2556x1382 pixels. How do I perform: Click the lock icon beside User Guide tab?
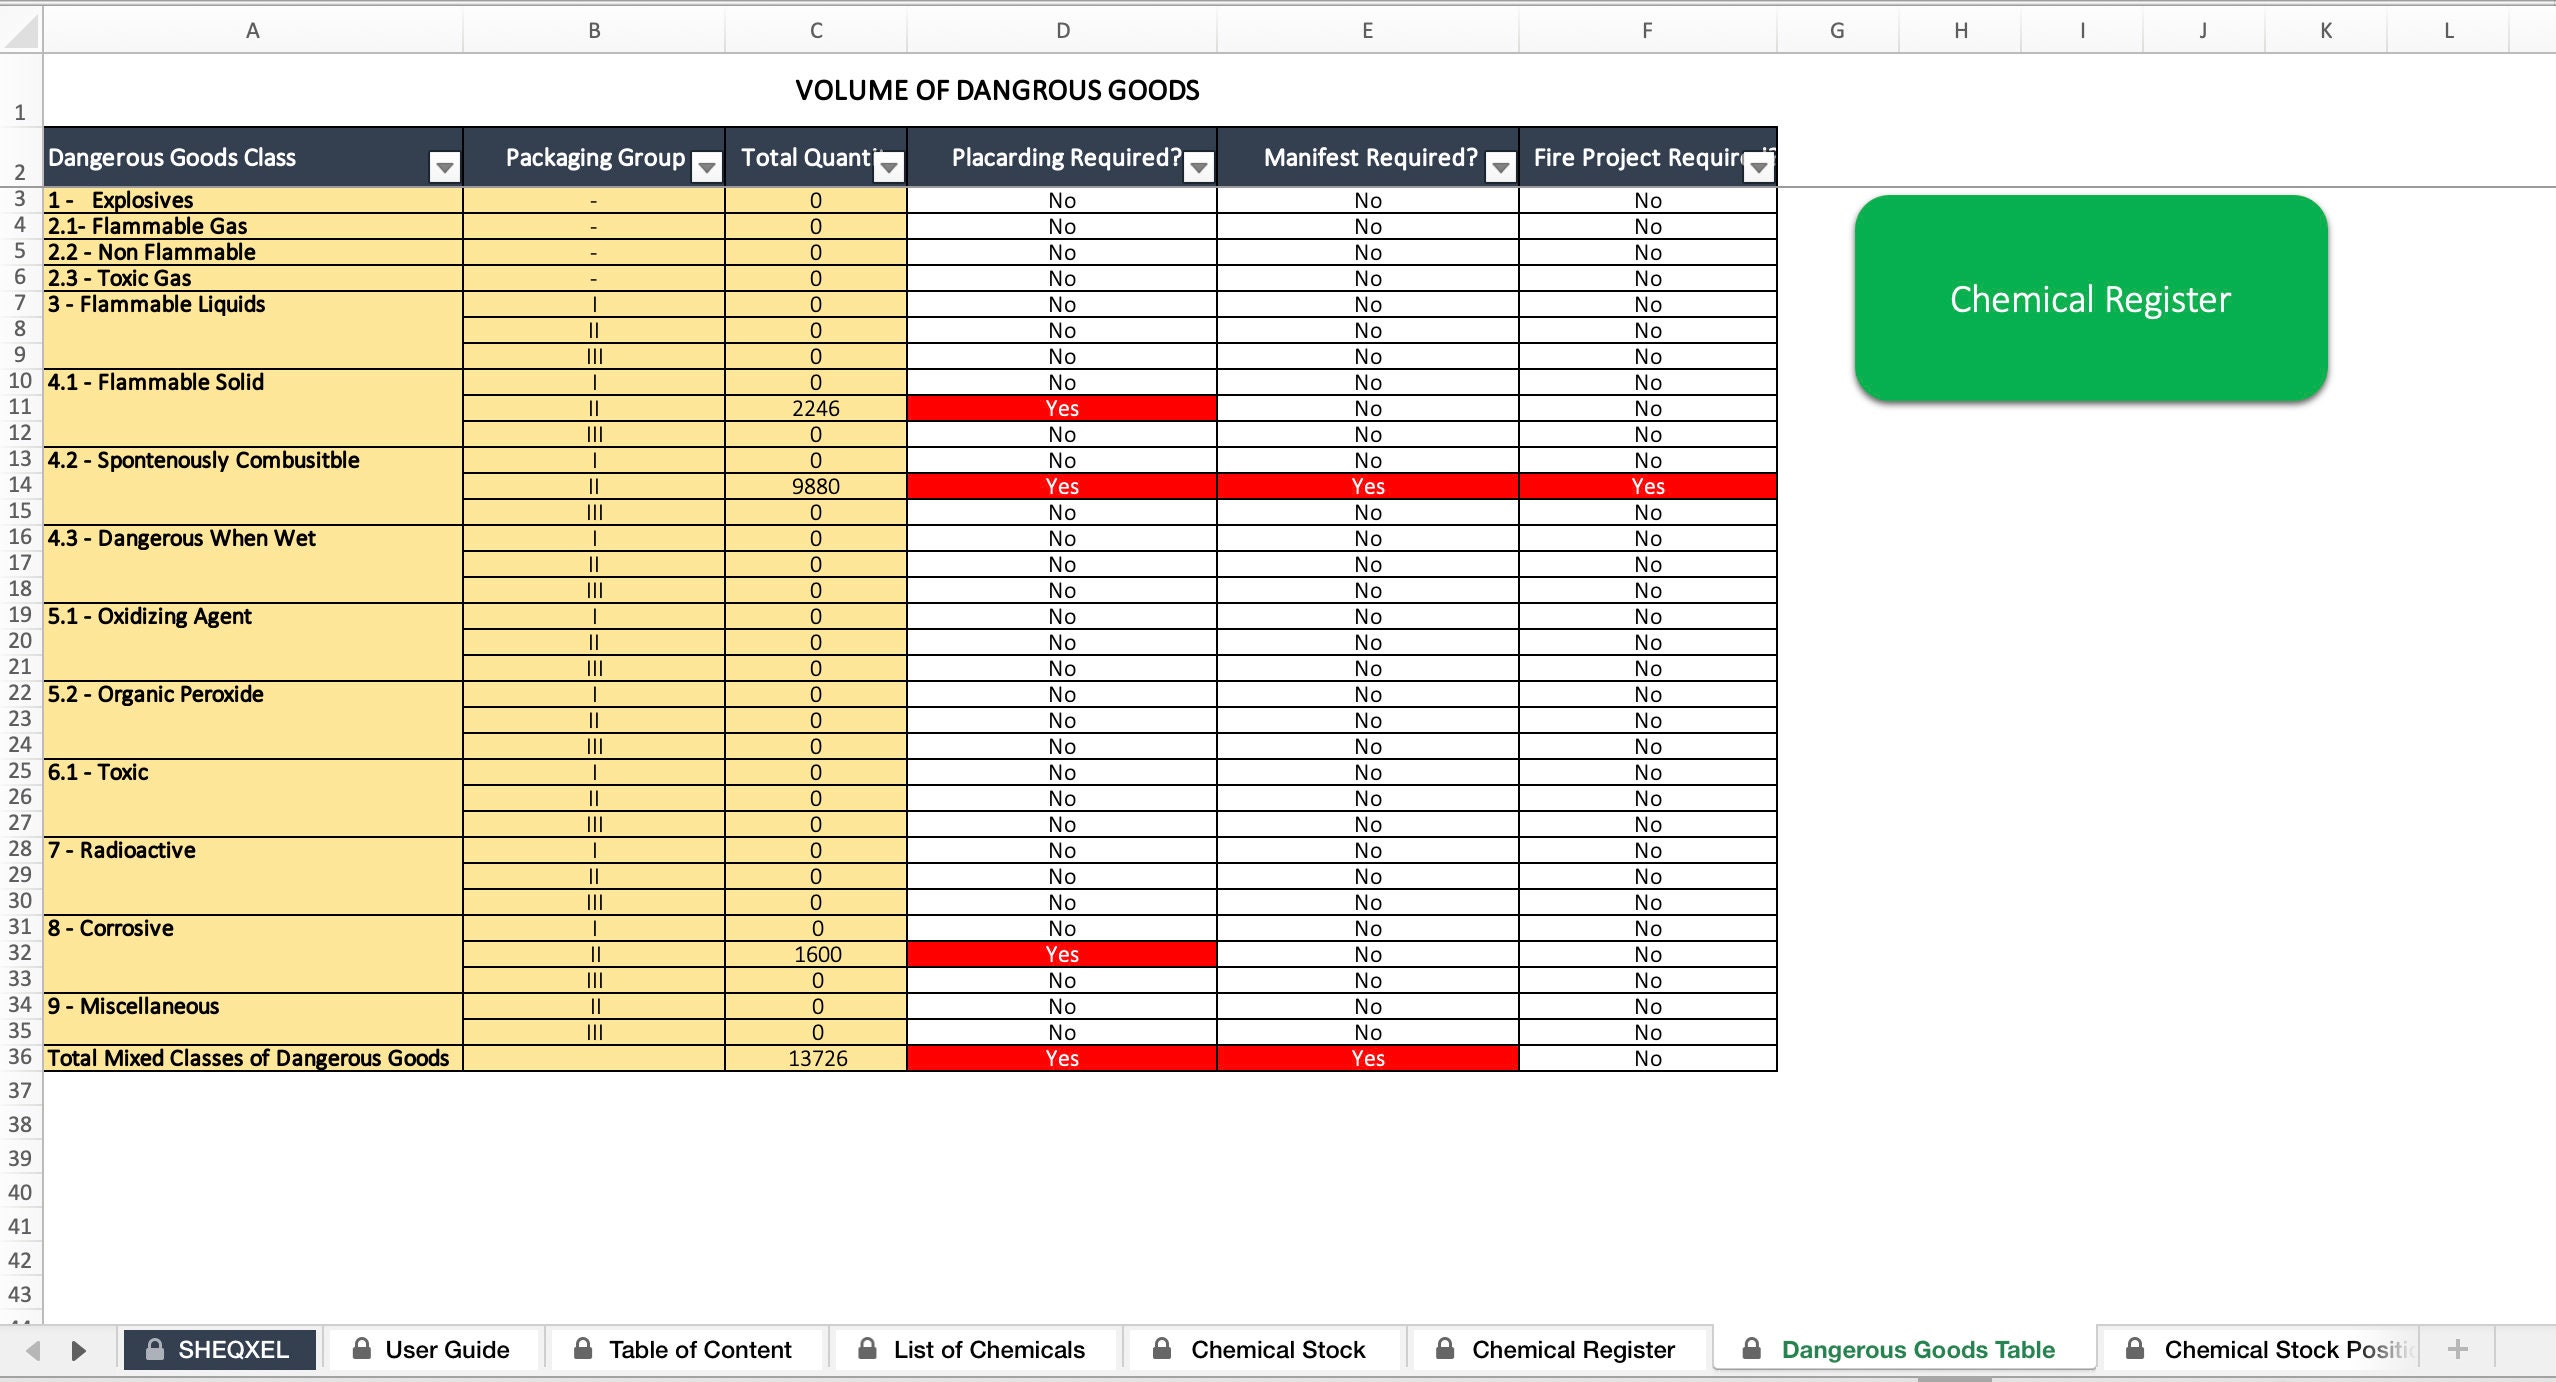[363, 1349]
